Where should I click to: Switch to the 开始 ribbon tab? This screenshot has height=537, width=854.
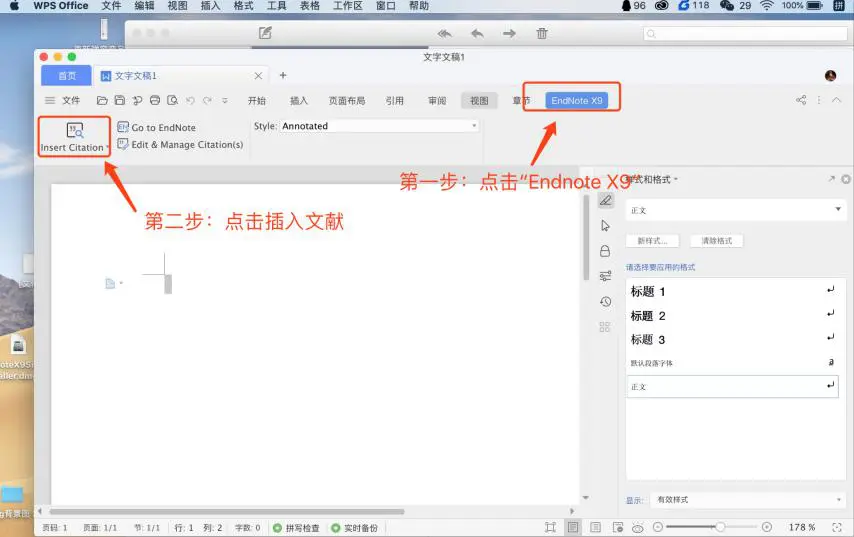[x=257, y=101]
